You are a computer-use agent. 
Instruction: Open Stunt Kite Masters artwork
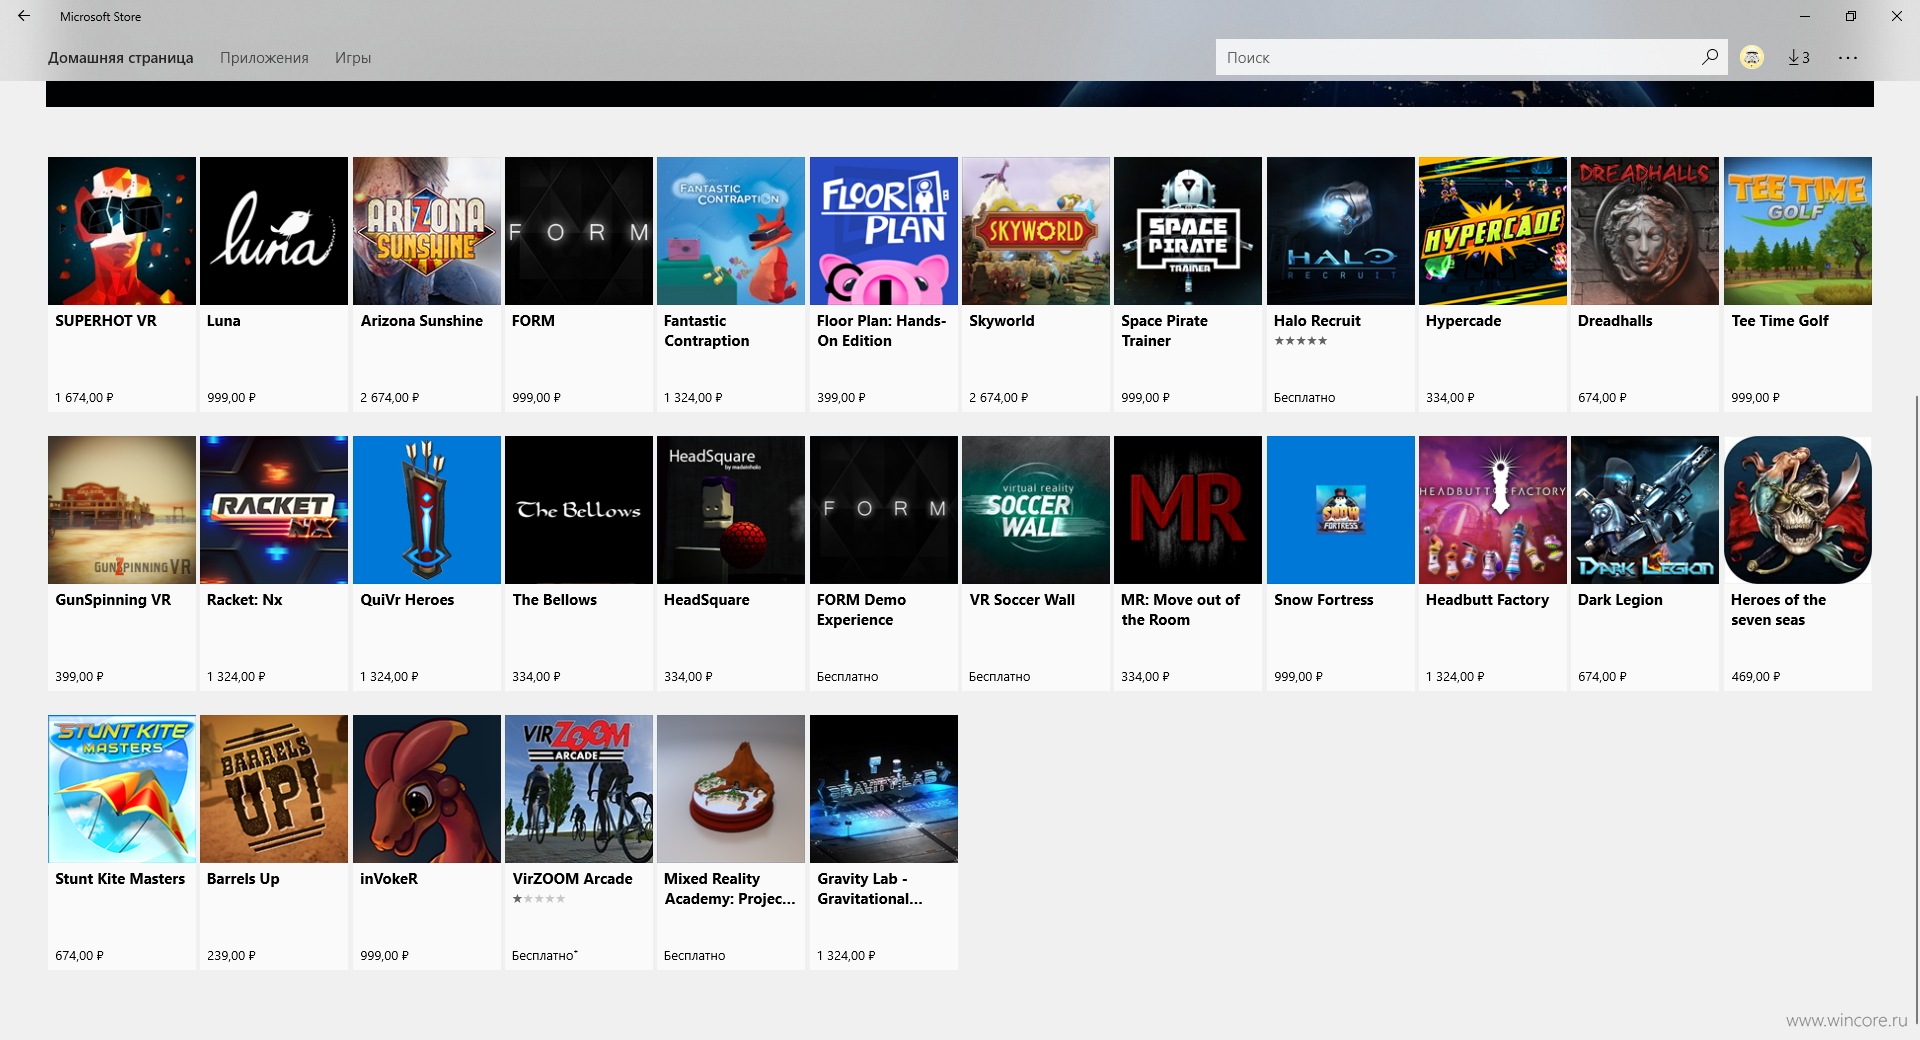coord(122,789)
